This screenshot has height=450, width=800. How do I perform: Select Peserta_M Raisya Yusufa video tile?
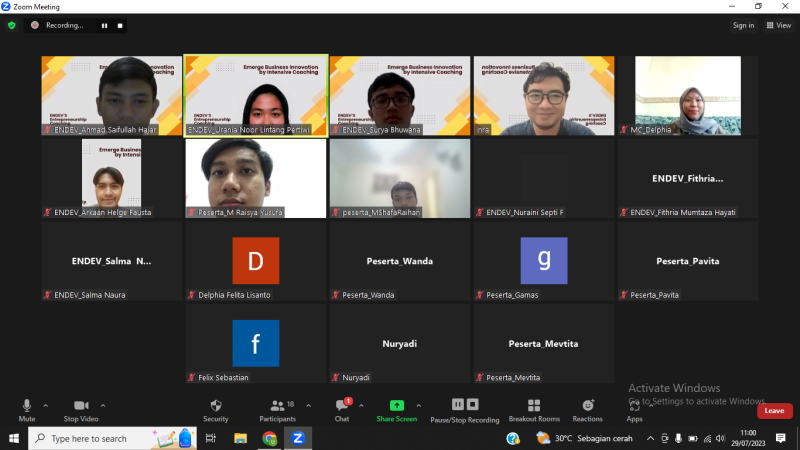pos(256,179)
